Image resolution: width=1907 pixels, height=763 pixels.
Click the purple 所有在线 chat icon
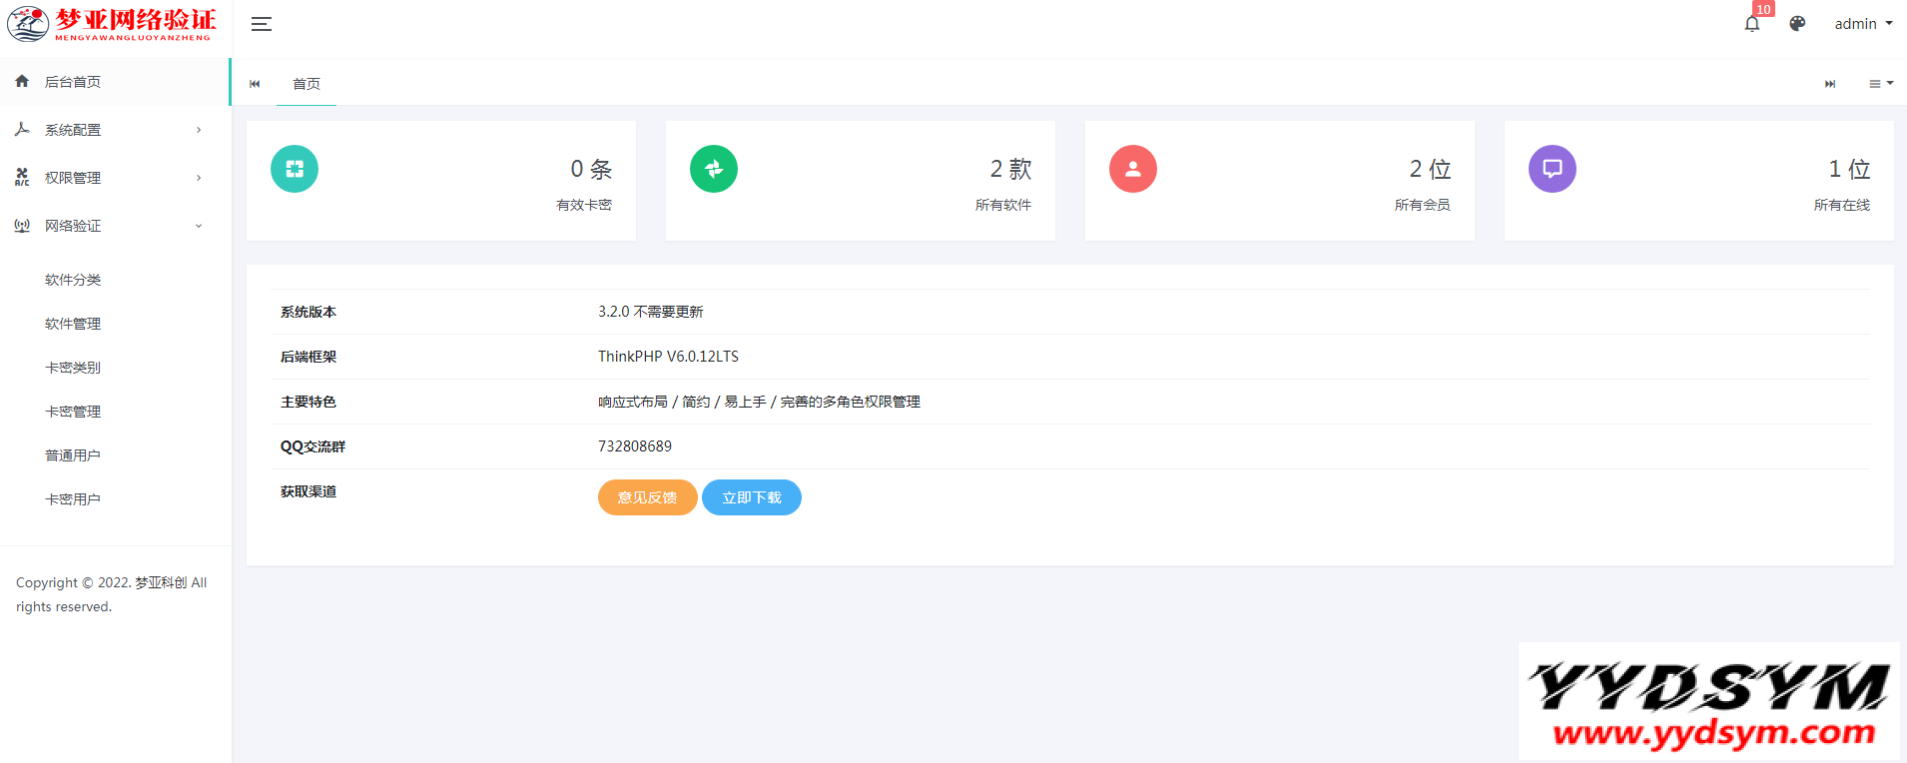pyautogui.click(x=1551, y=169)
